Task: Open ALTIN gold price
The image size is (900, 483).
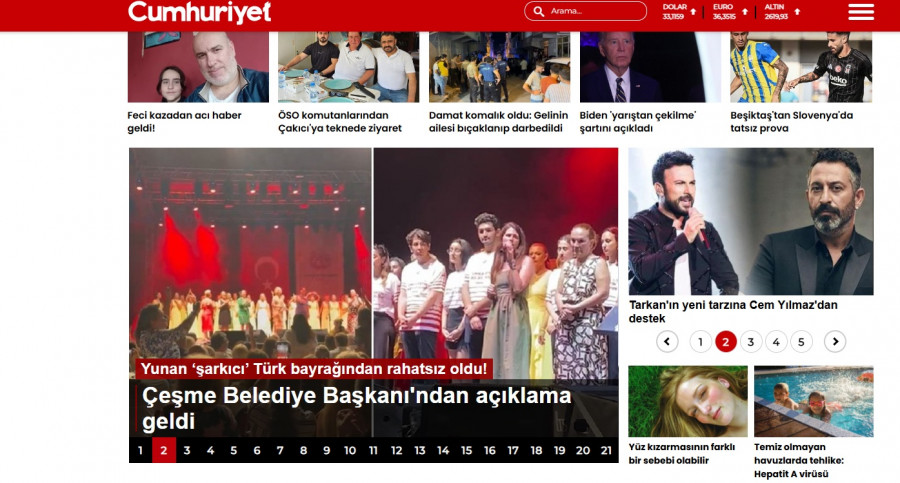Action: coord(775,11)
